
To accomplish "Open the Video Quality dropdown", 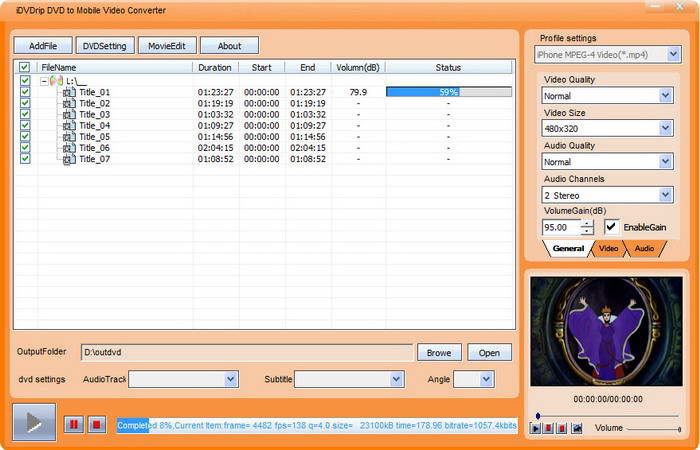I will (x=666, y=96).
